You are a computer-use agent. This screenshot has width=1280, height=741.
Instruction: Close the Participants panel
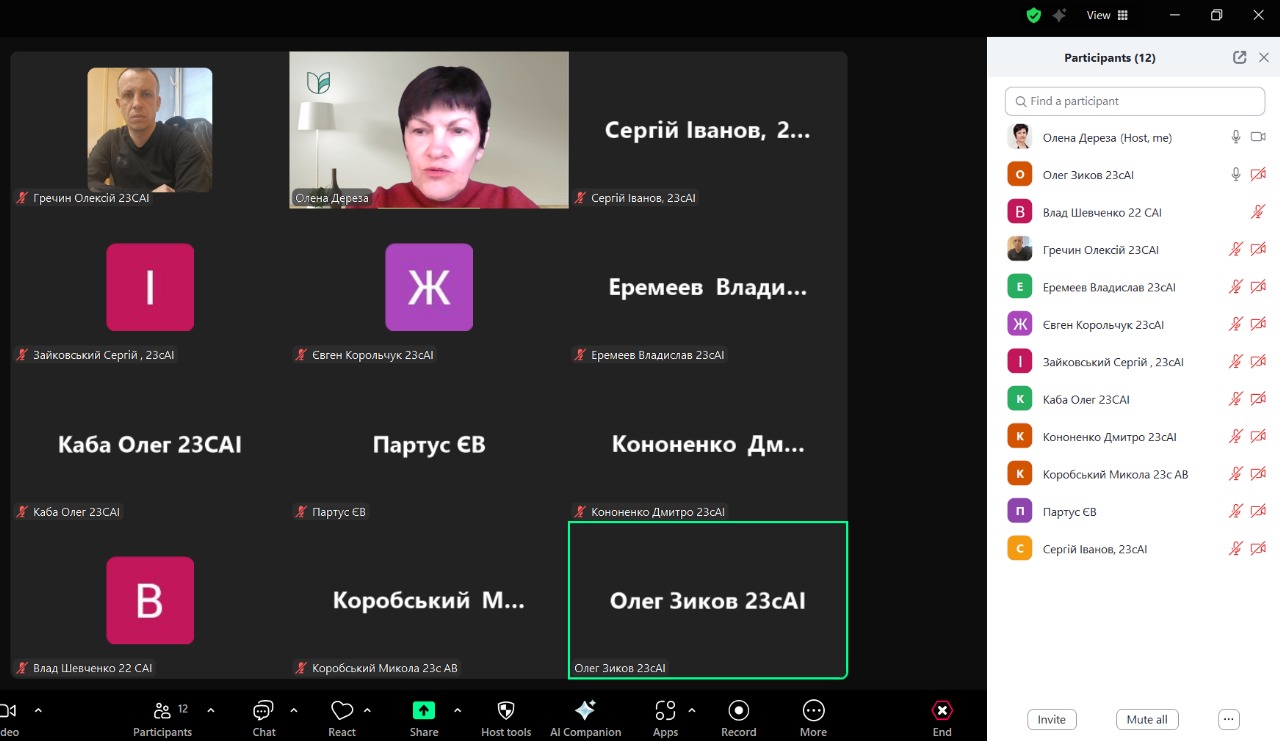pyautogui.click(x=1264, y=58)
